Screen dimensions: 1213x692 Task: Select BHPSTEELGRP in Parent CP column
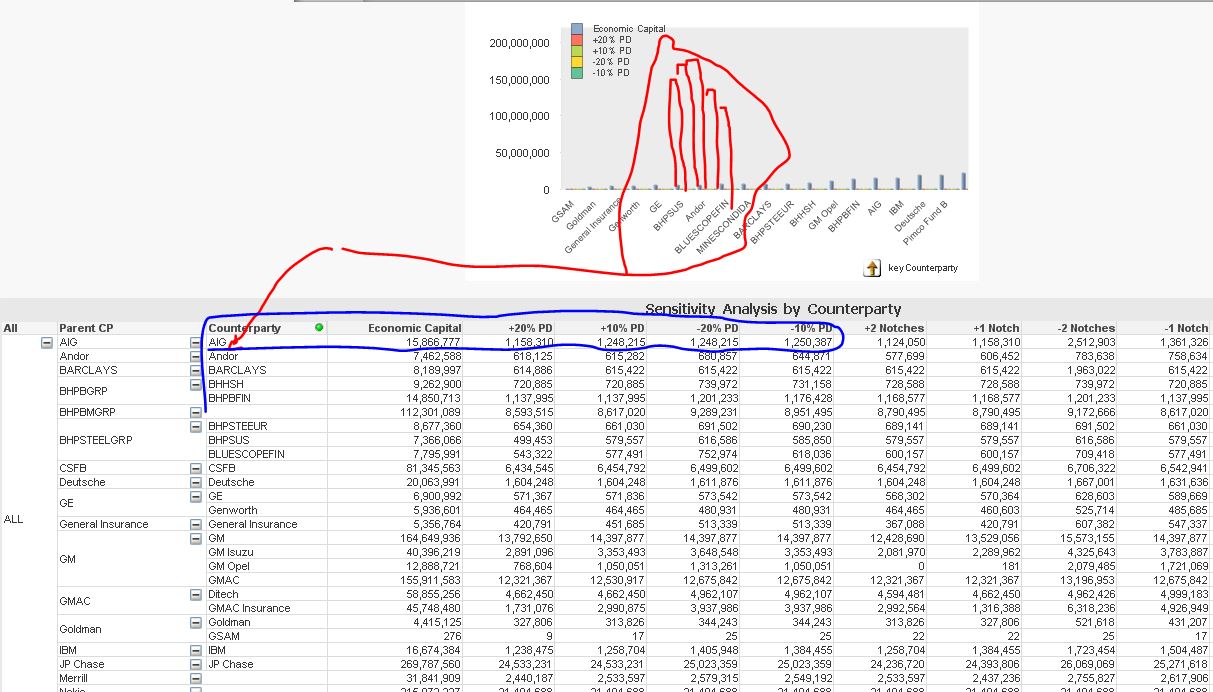94,440
